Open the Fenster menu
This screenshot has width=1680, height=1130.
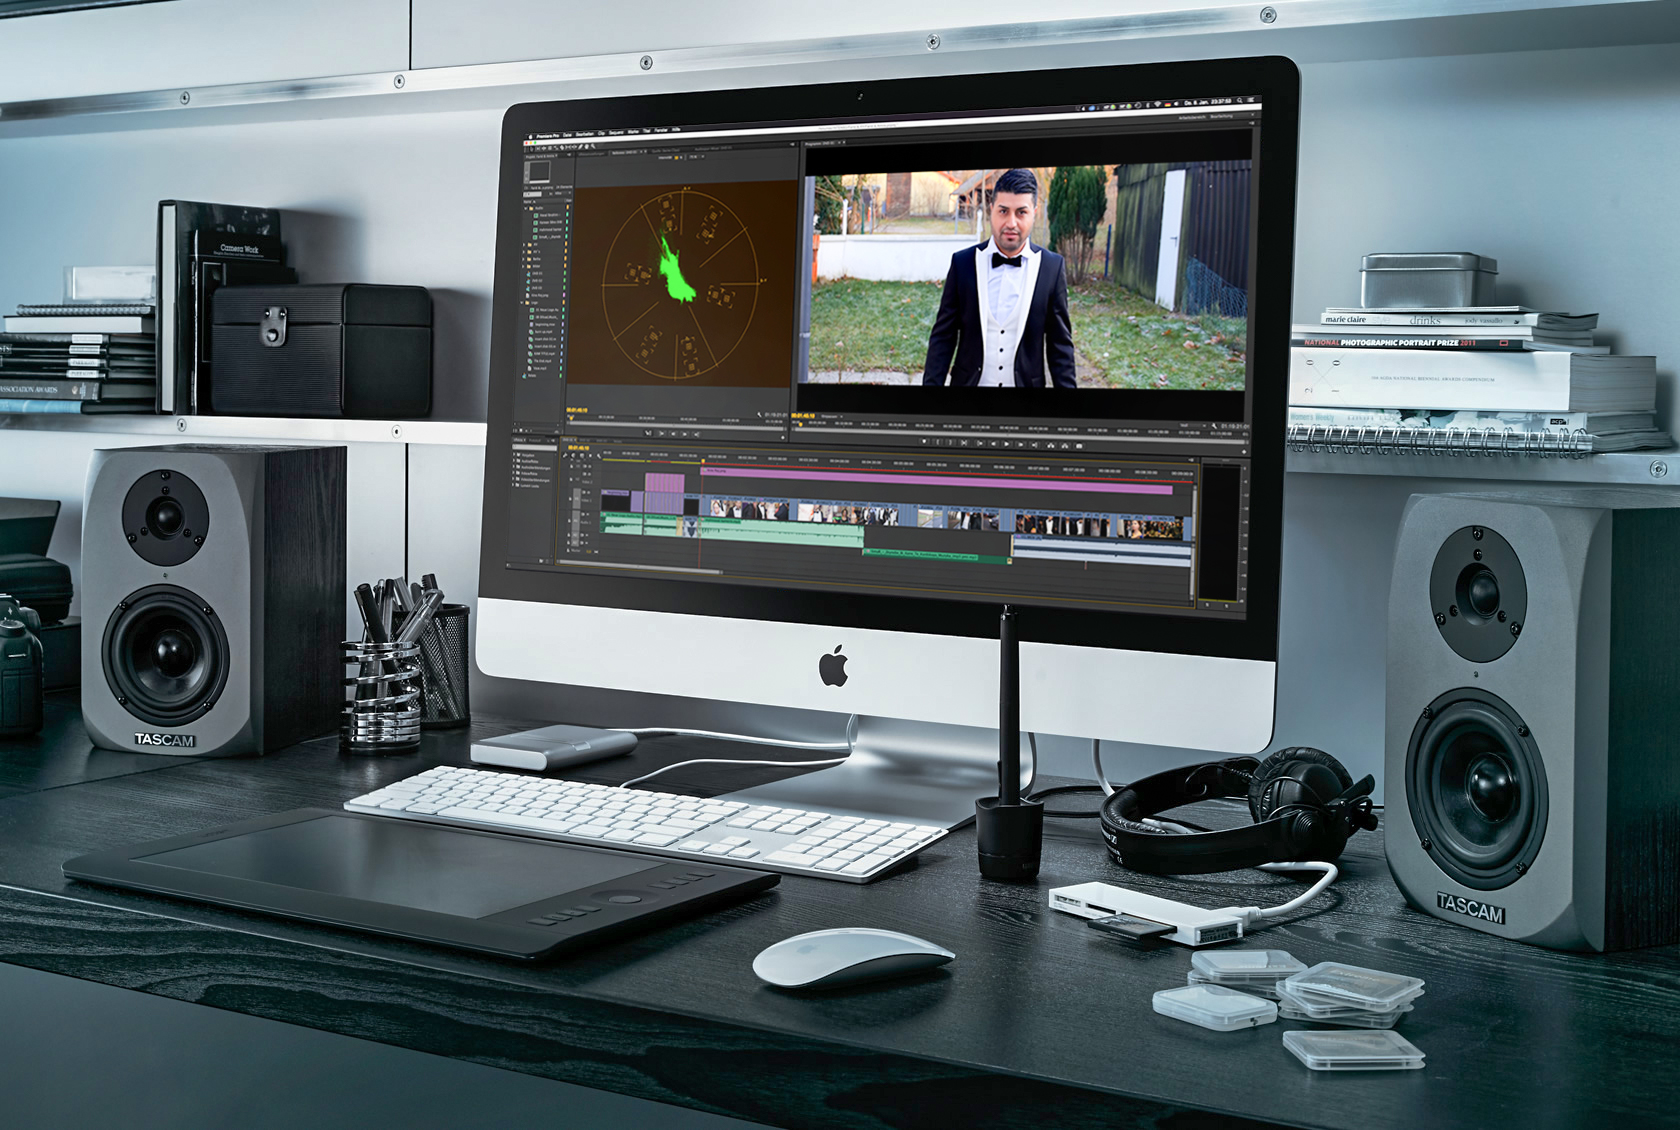point(661,130)
